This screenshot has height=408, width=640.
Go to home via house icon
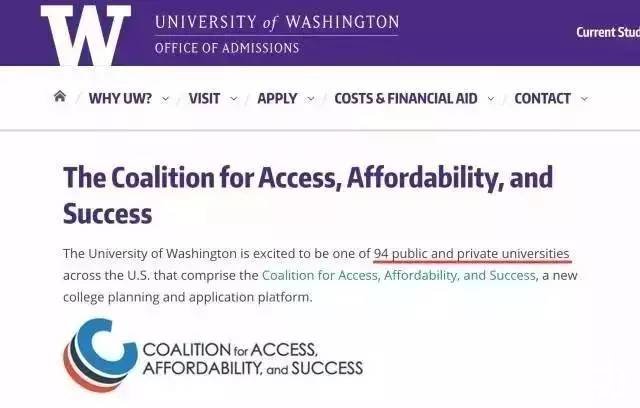pos(60,97)
